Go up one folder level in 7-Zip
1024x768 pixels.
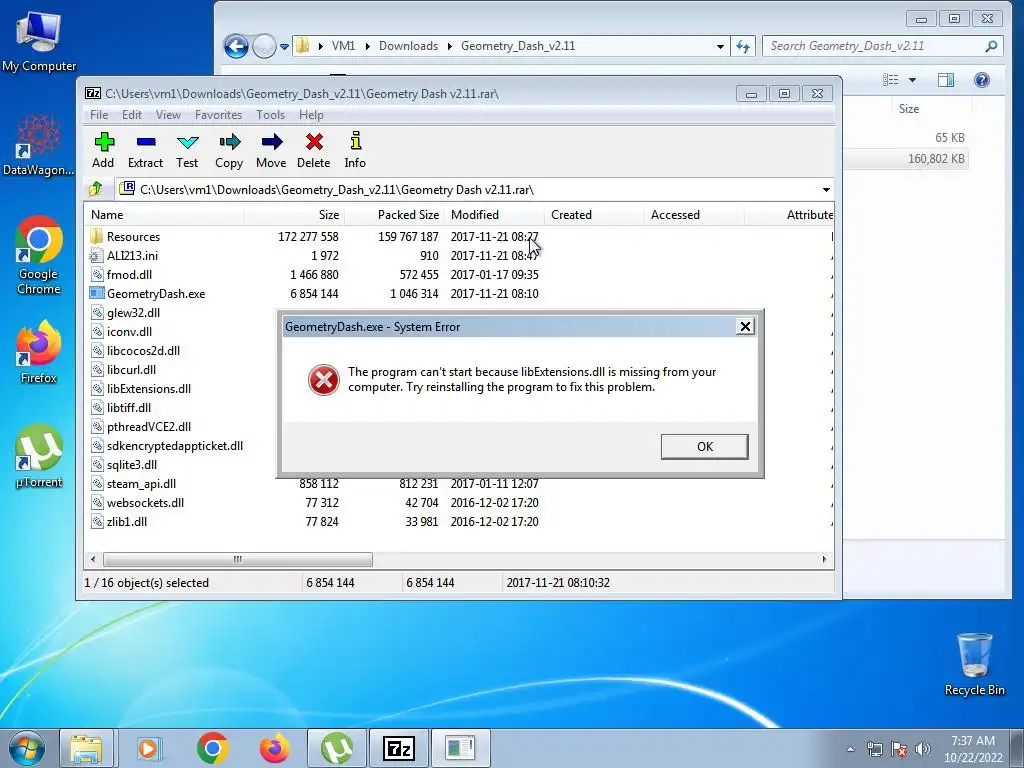pos(96,189)
